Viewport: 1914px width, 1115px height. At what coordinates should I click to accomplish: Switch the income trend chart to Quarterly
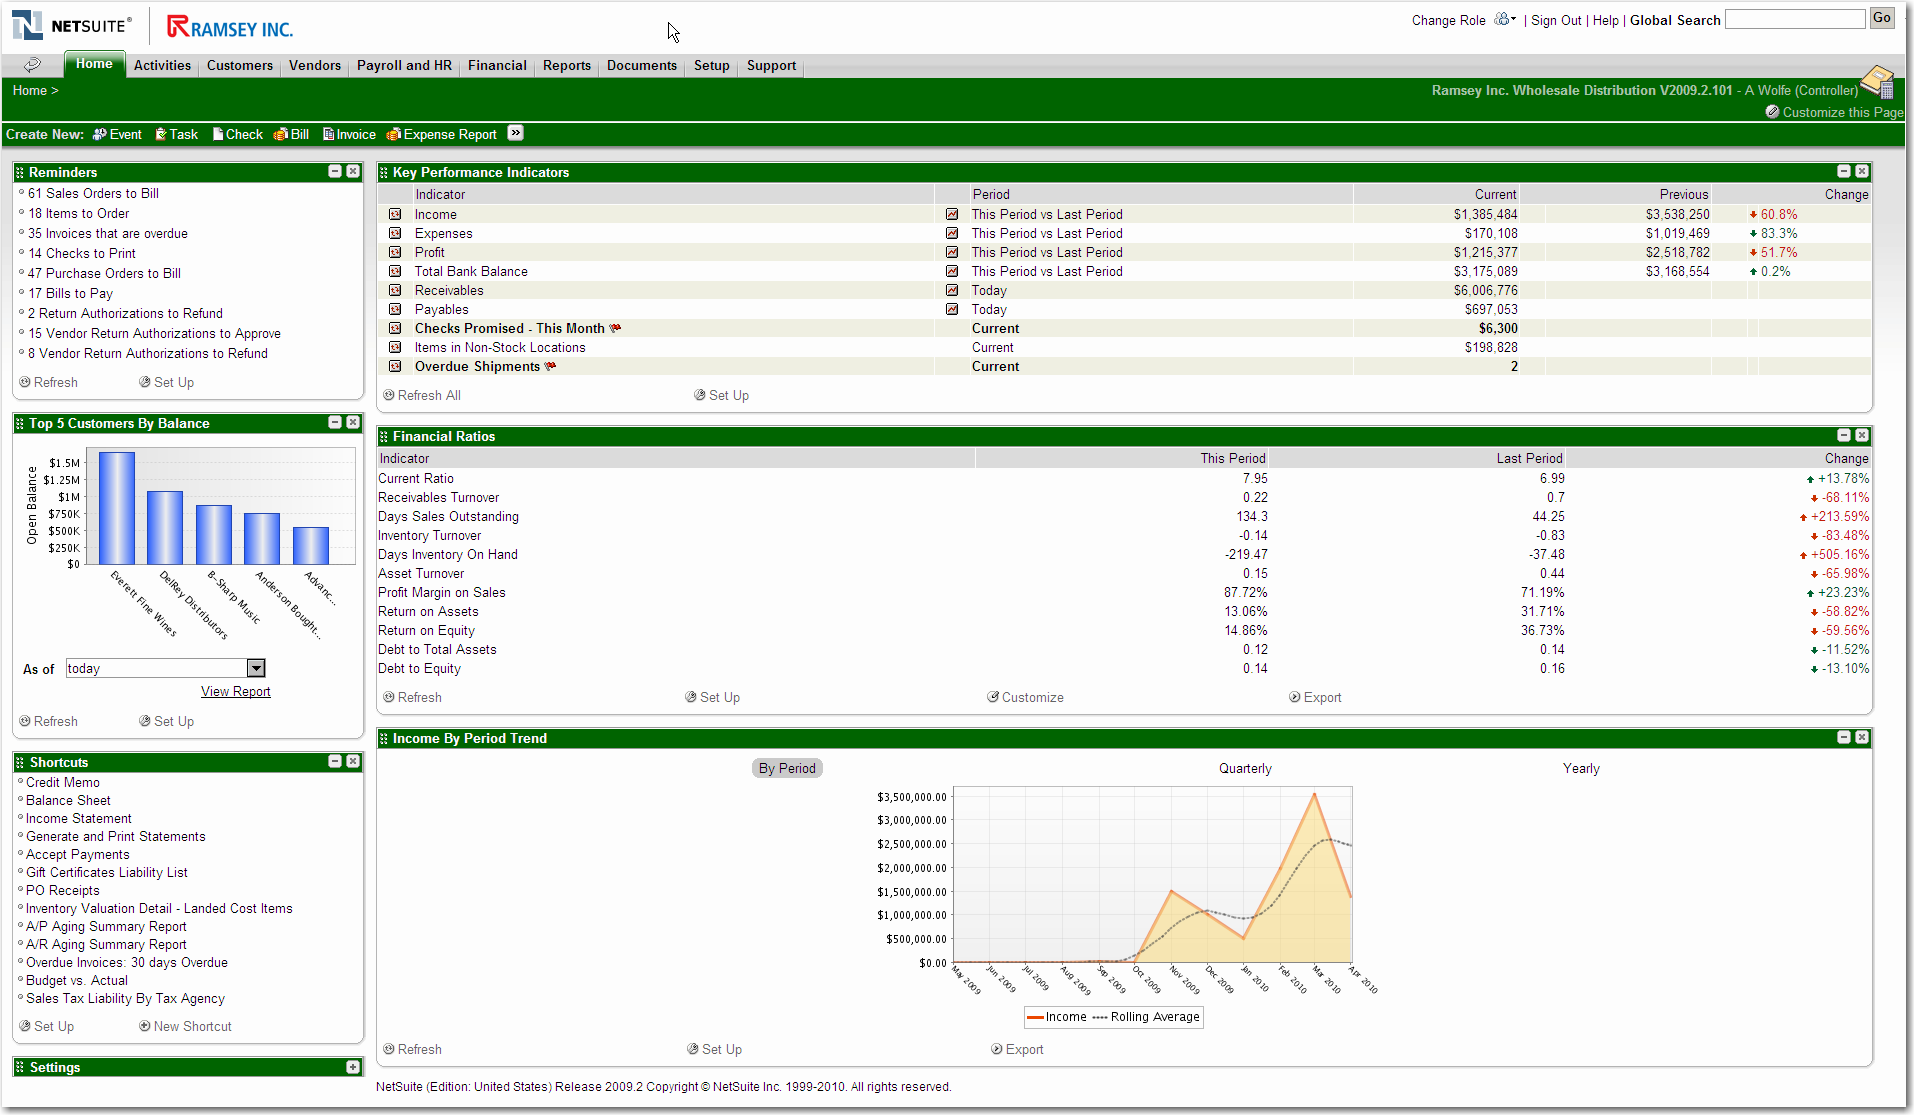coord(1245,768)
